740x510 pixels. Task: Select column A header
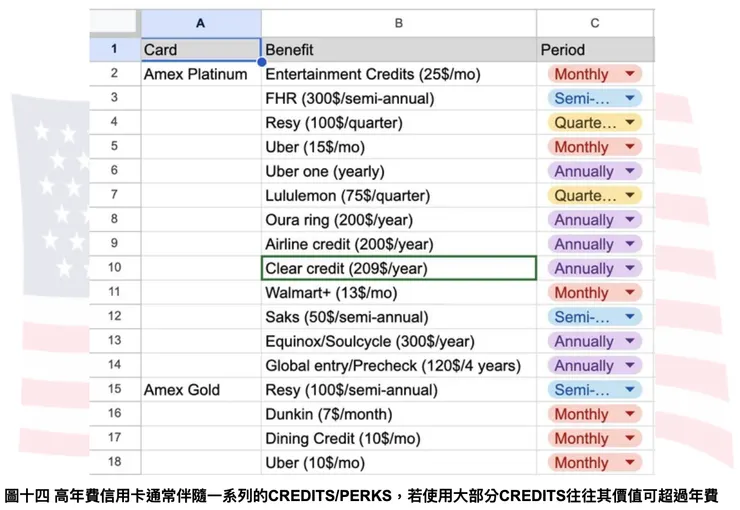201,23
